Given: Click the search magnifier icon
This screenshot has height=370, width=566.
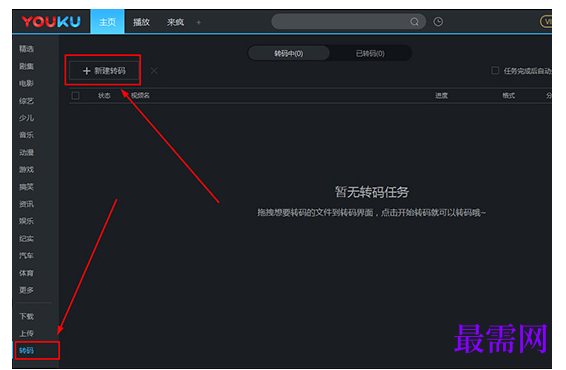Looking at the screenshot, I should tap(414, 22).
